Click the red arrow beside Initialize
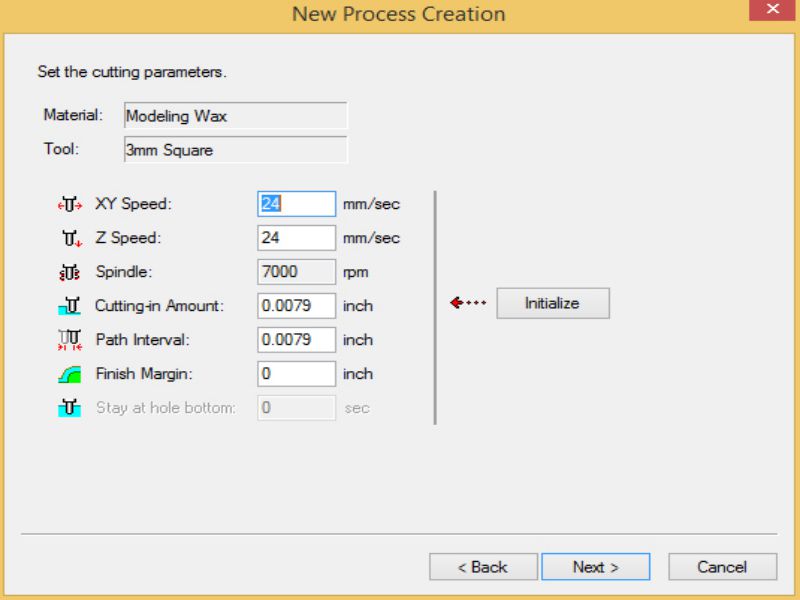 click(468, 304)
